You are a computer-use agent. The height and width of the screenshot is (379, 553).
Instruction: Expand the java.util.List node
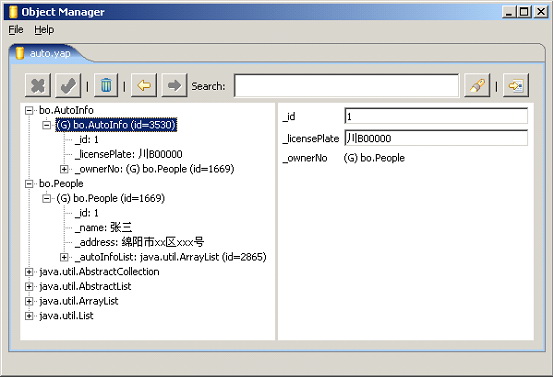[29, 316]
